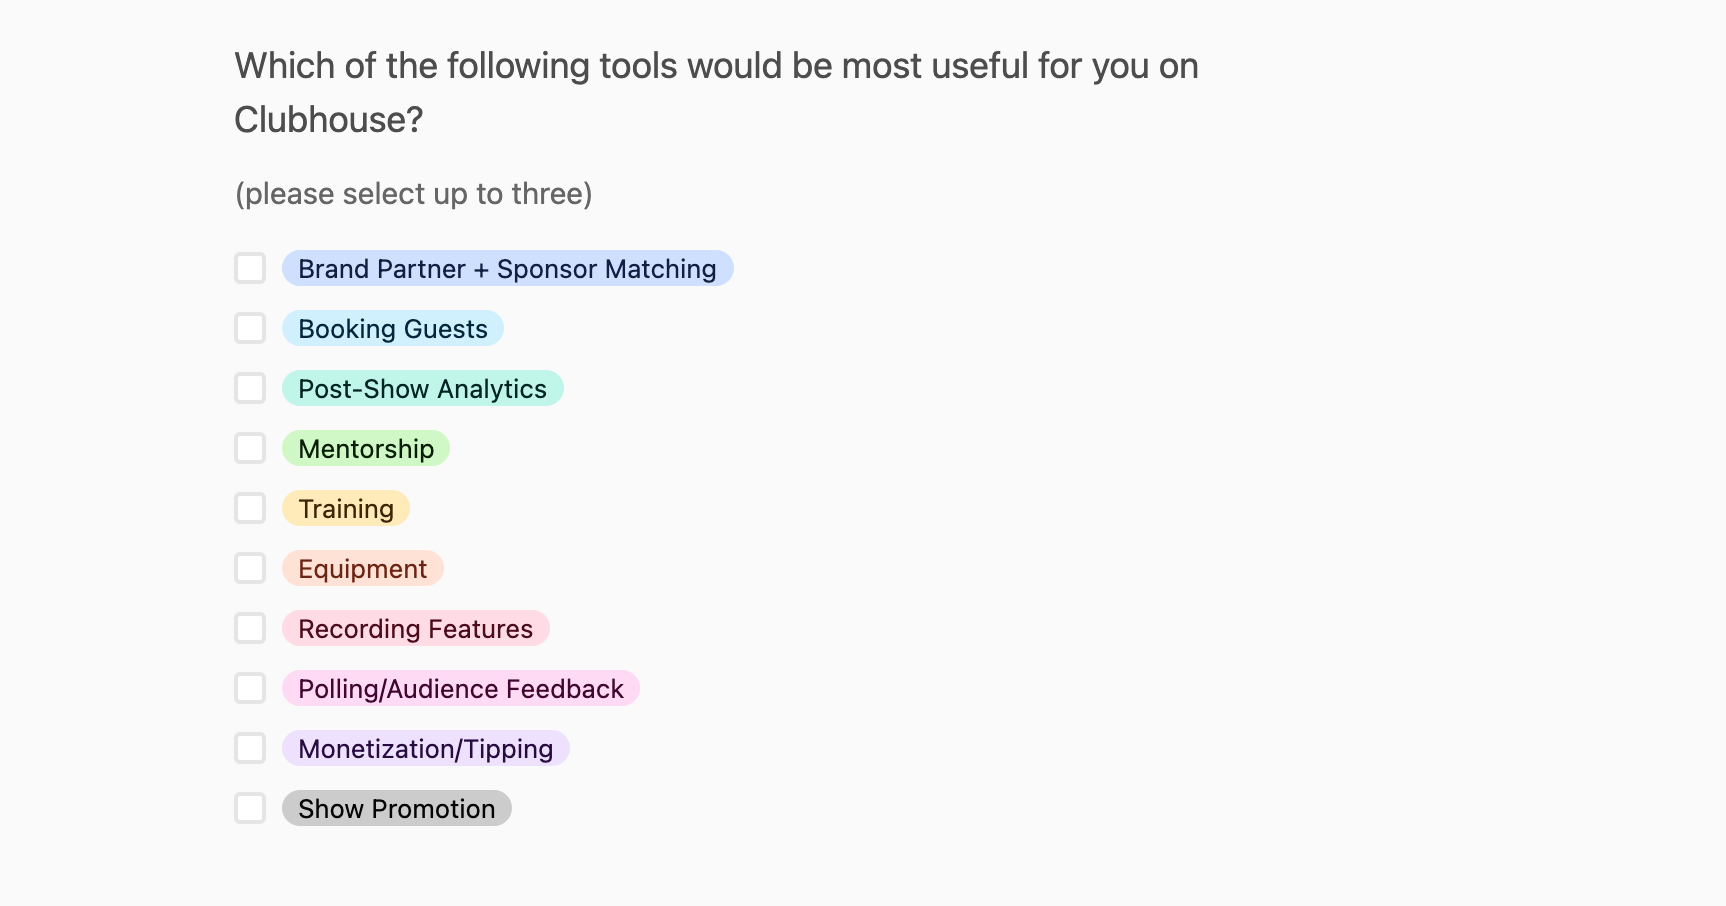Pick the yellow Training label
Viewport: 1726px width, 906px height.
tap(346, 508)
